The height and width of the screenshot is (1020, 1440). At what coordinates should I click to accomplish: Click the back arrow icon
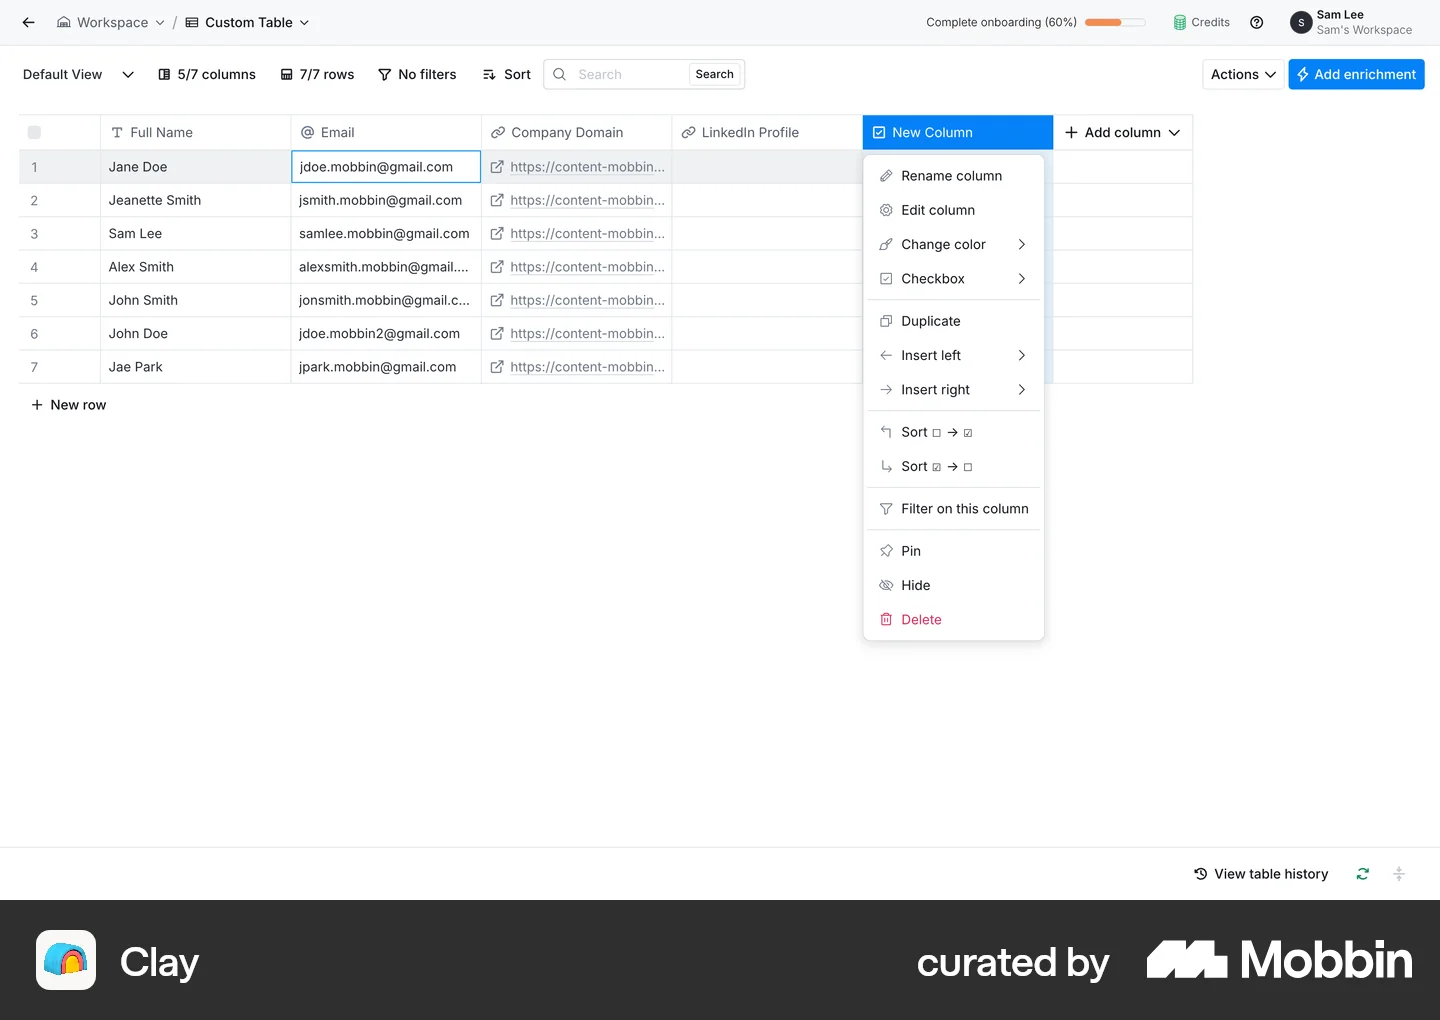pyautogui.click(x=28, y=22)
